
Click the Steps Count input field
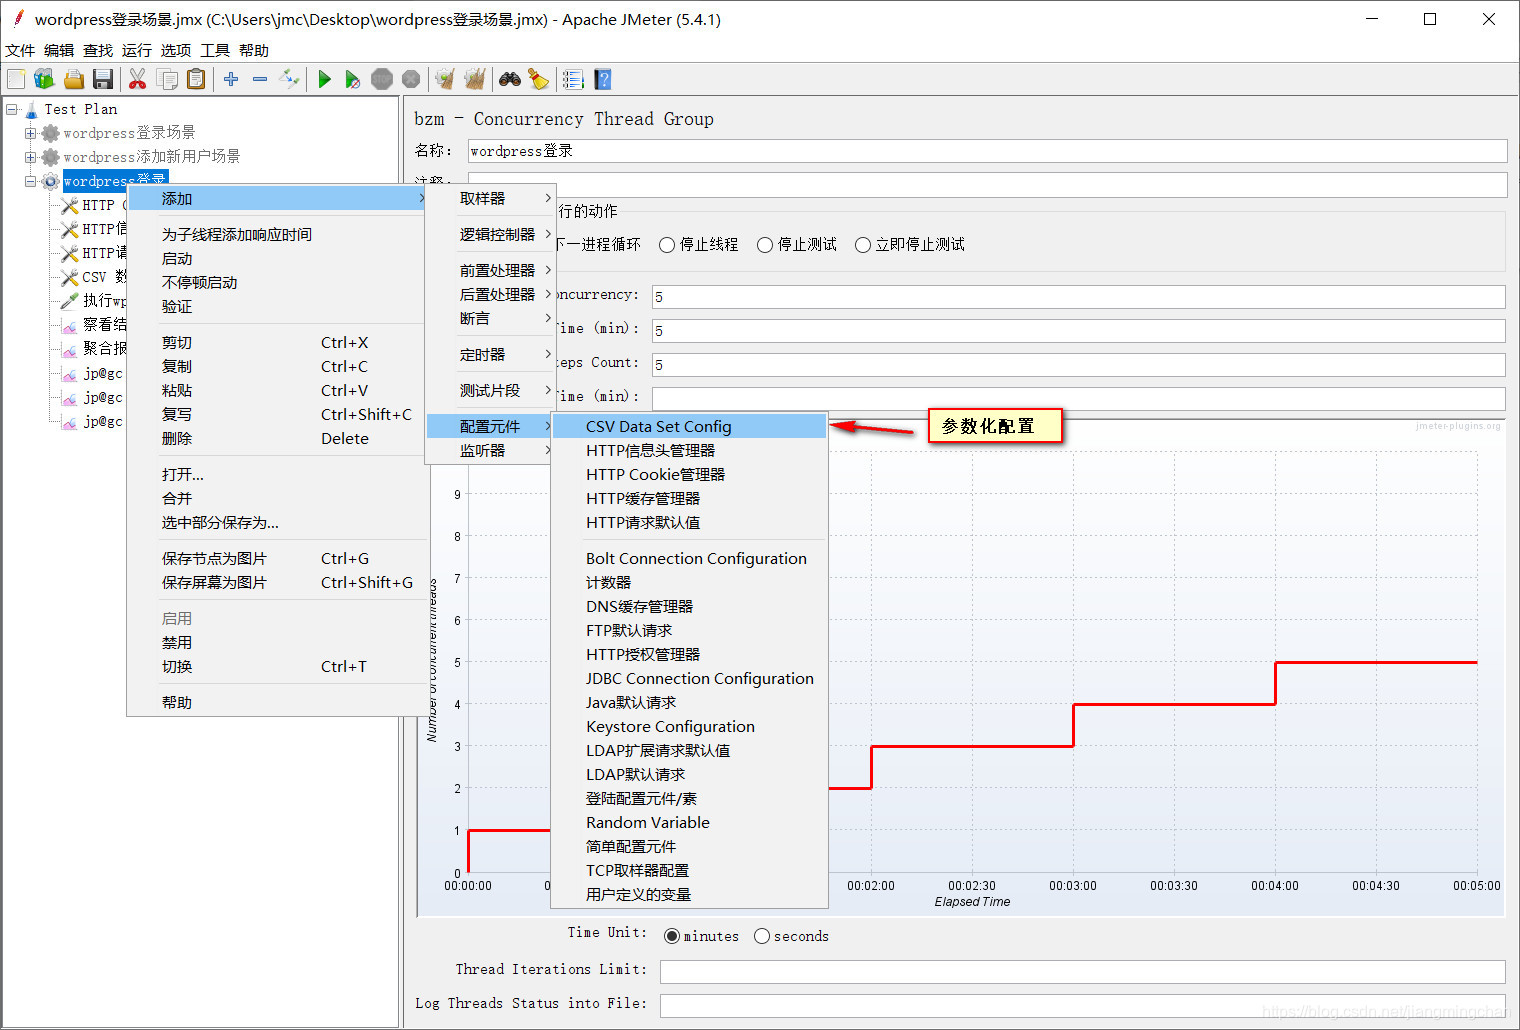(1079, 365)
